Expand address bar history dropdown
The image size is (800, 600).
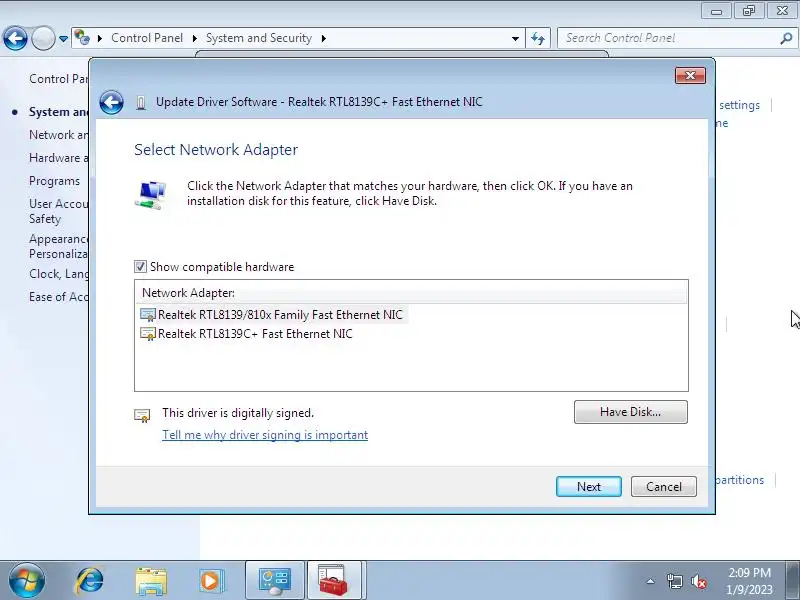pyautogui.click(x=515, y=38)
